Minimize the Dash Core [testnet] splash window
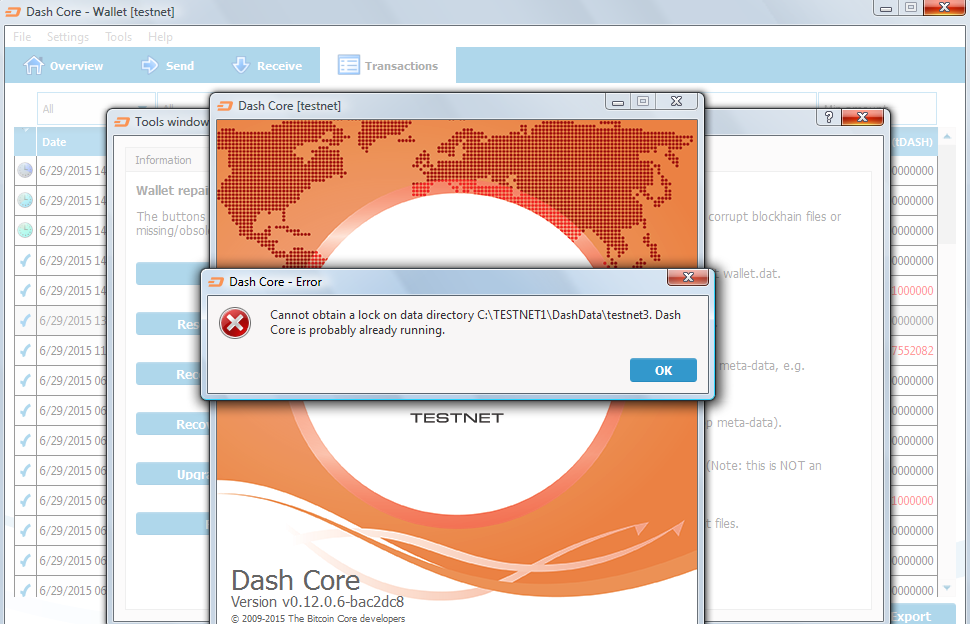The height and width of the screenshot is (624, 970). point(617,101)
